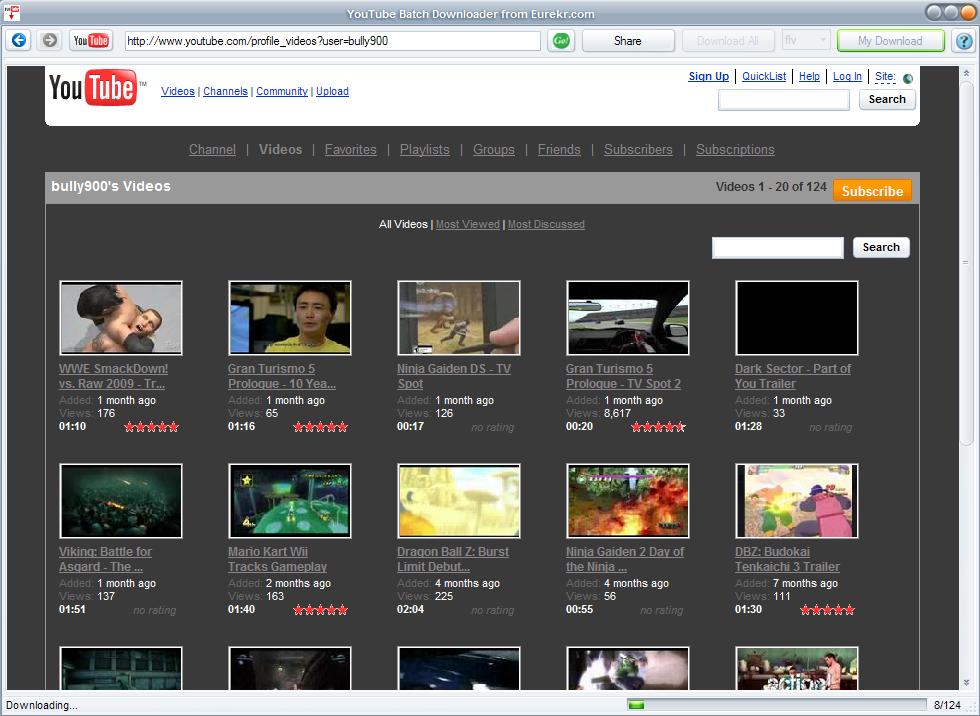Image resolution: width=980 pixels, height=716 pixels.
Task: Focus the channel videos search box
Action: [x=778, y=247]
